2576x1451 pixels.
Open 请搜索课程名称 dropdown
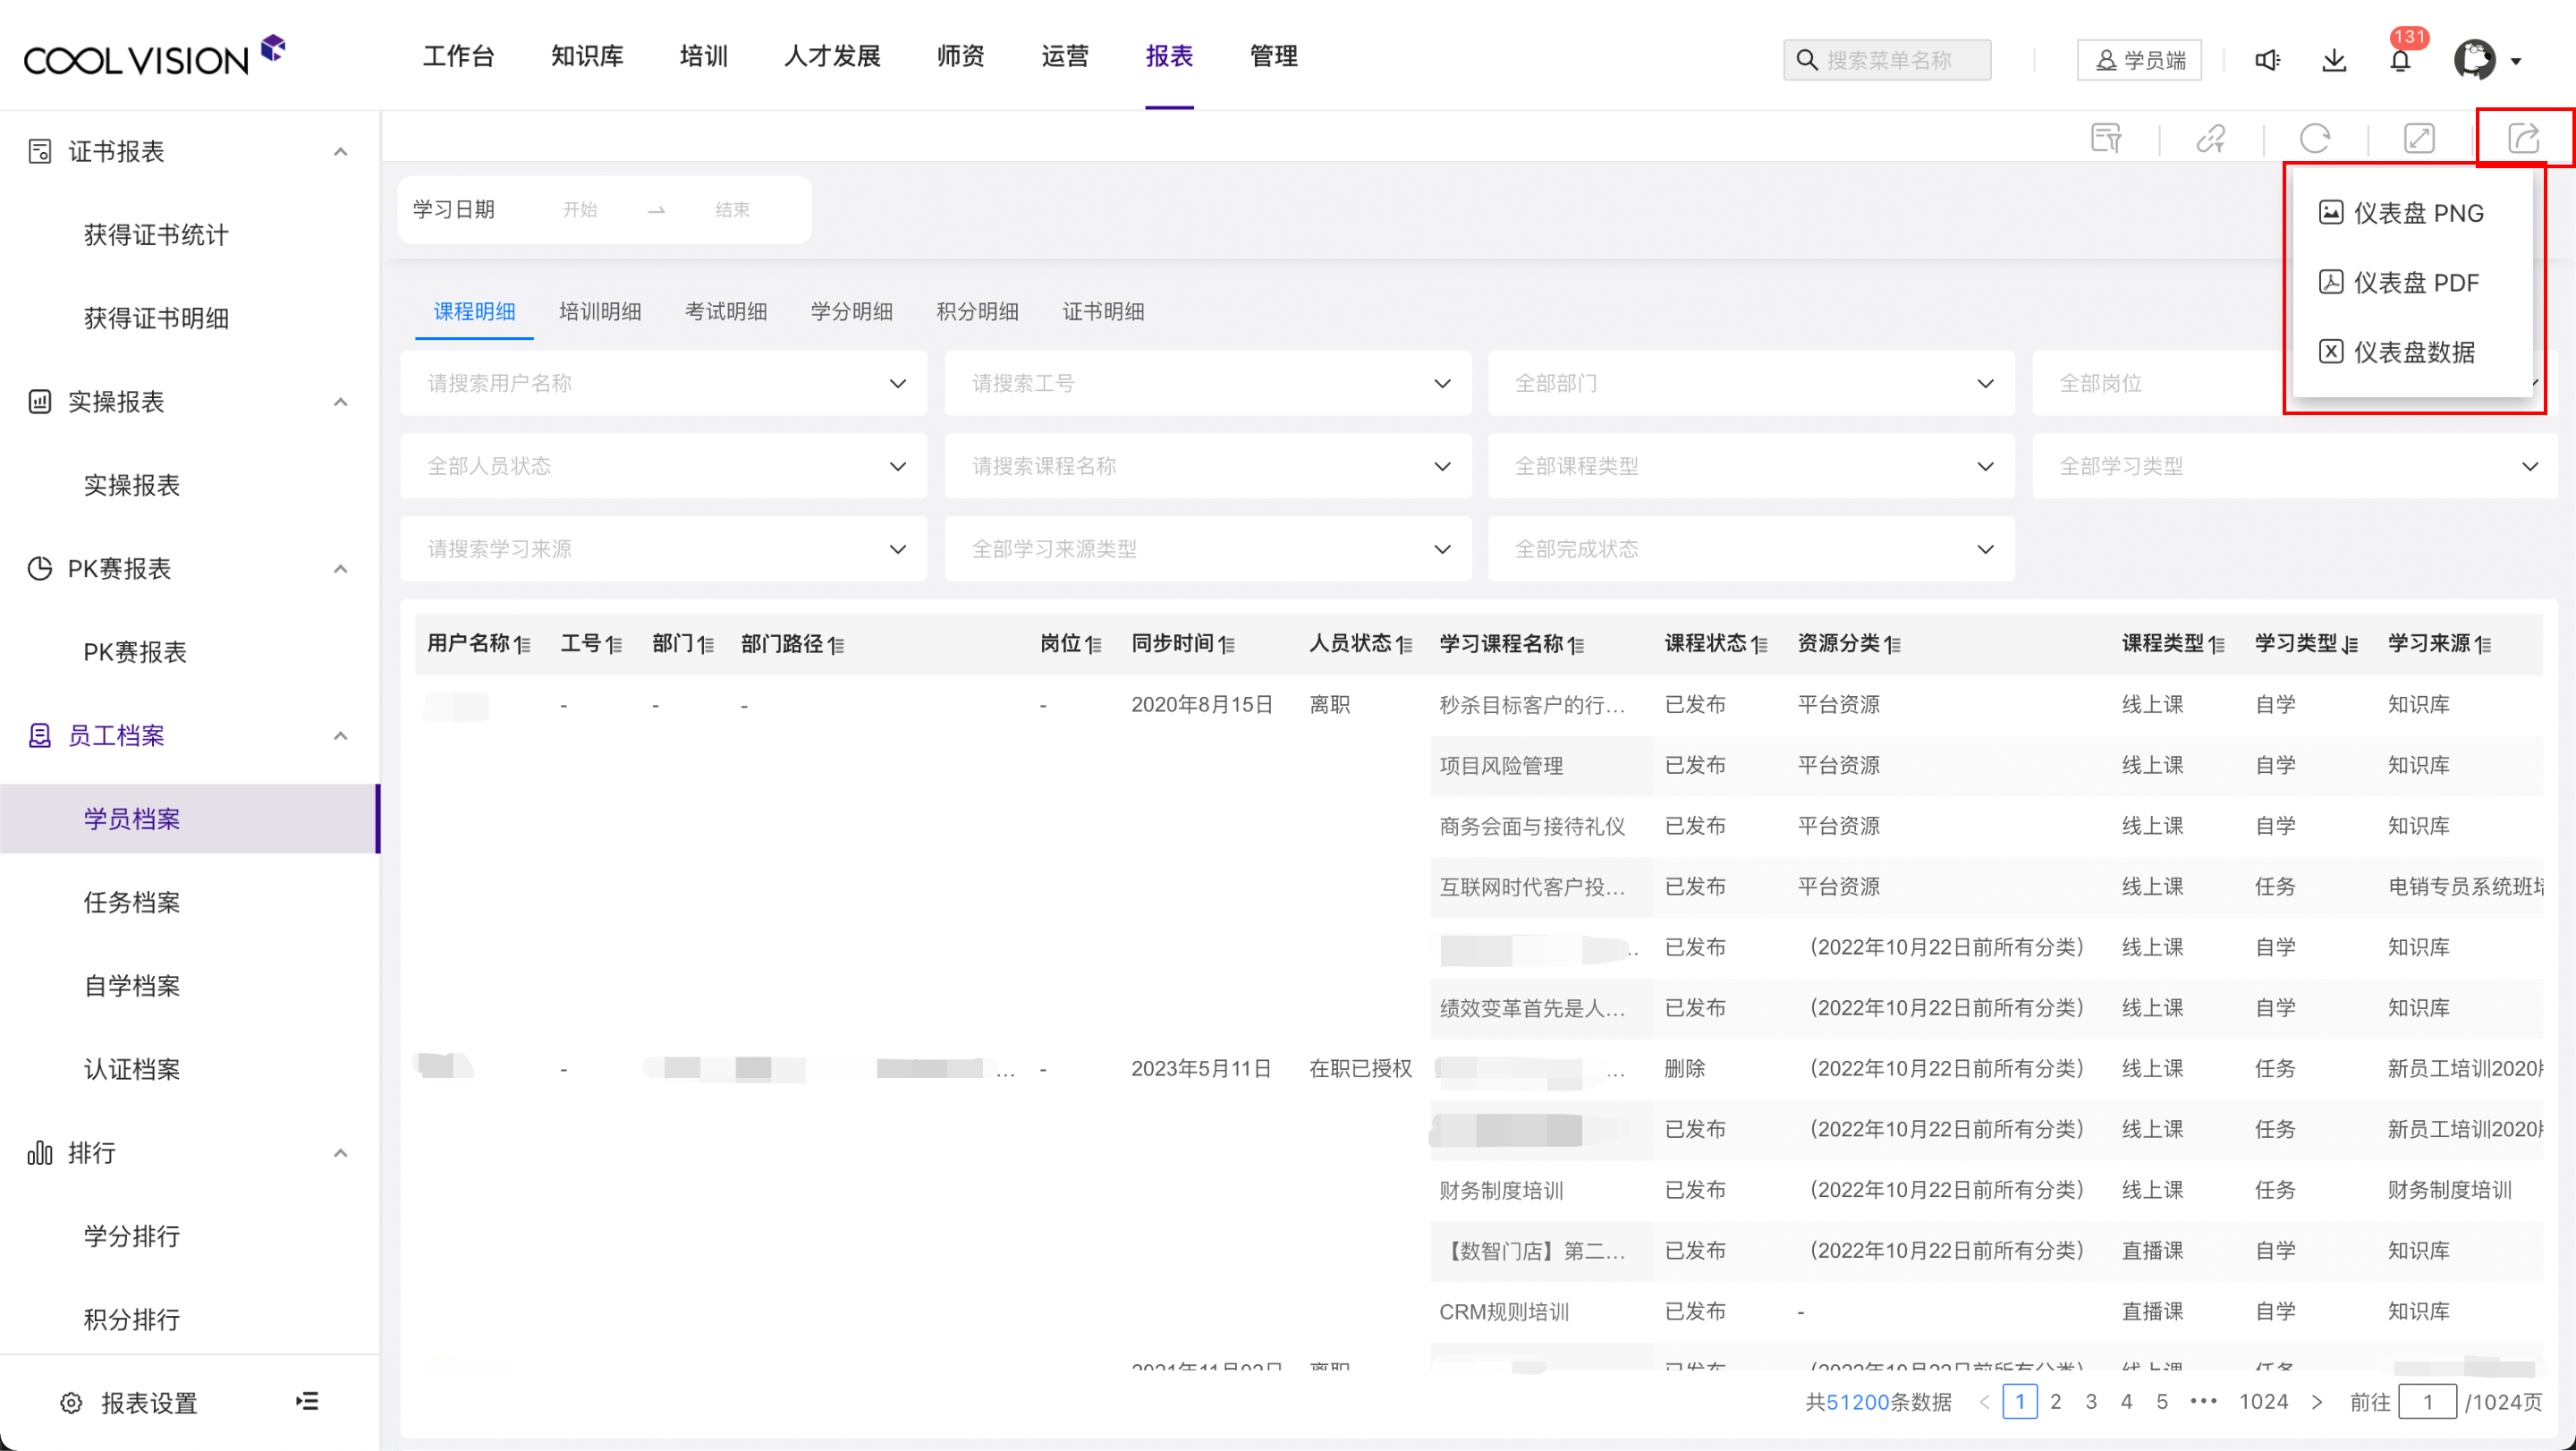(1208, 466)
